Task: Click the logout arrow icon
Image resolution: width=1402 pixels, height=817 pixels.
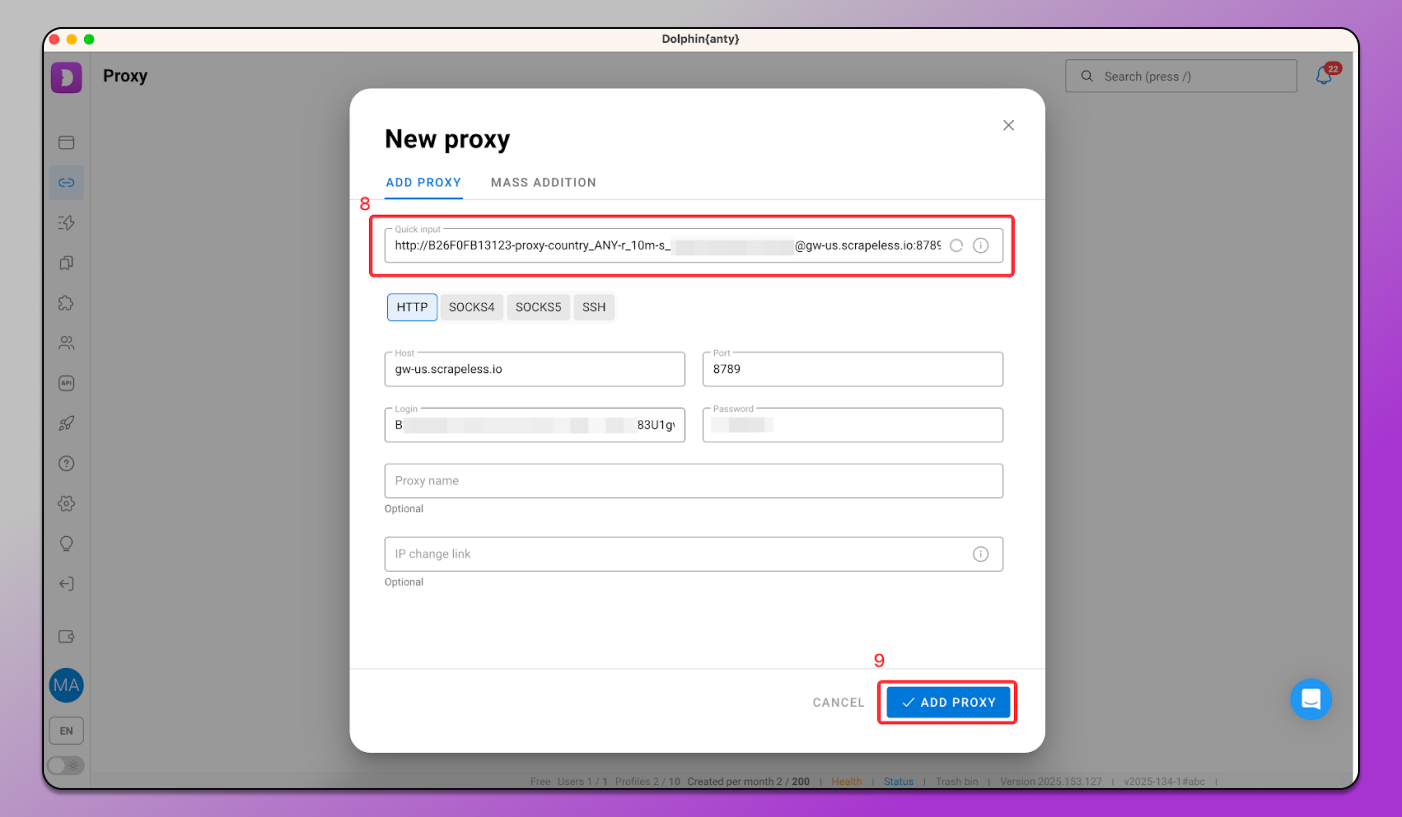Action: point(66,584)
